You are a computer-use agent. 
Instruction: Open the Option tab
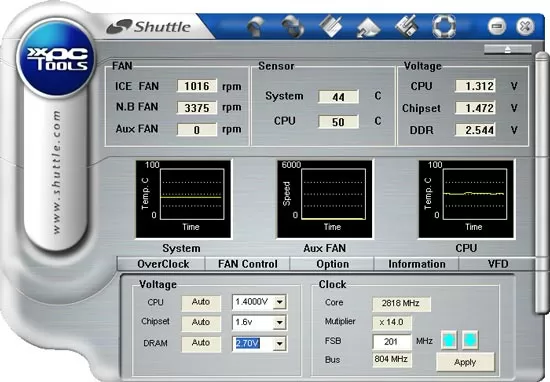tap(333, 264)
